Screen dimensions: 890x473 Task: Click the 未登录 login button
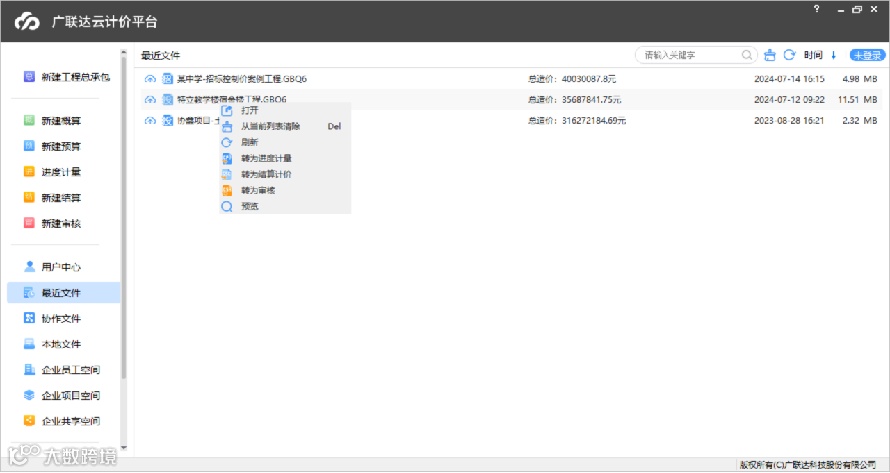(x=867, y=55)
